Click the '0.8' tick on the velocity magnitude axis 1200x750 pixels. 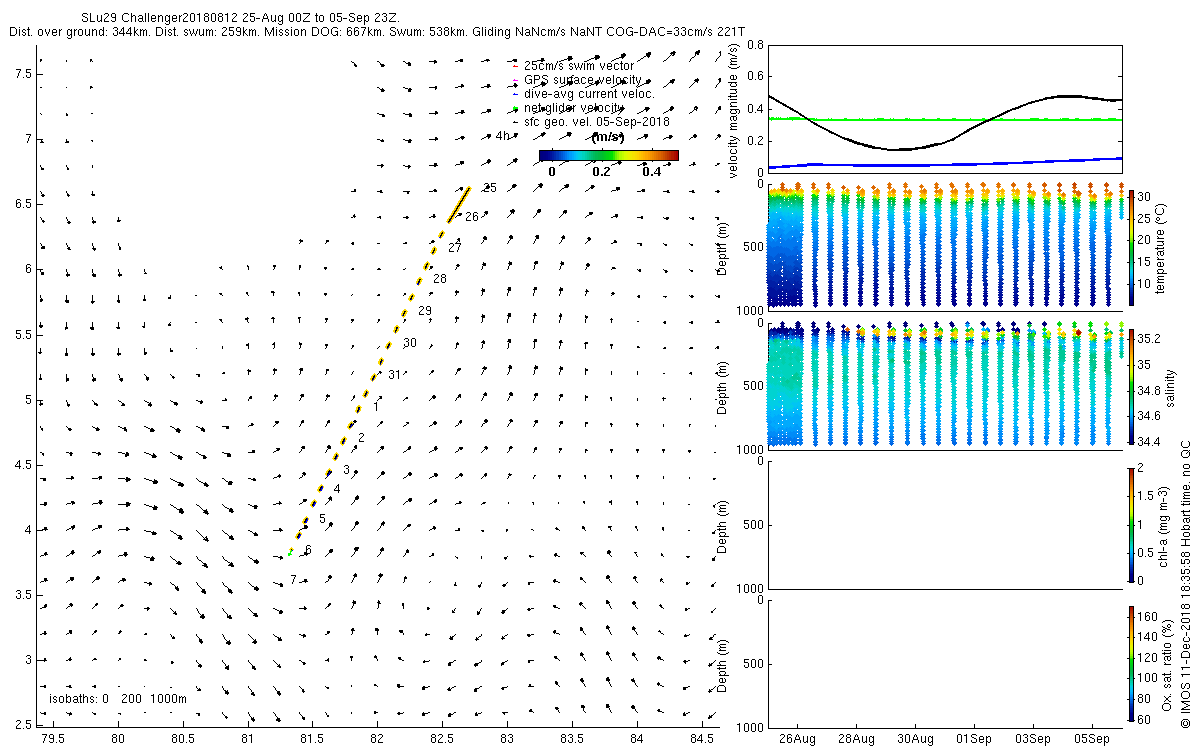tap(754, 45)
